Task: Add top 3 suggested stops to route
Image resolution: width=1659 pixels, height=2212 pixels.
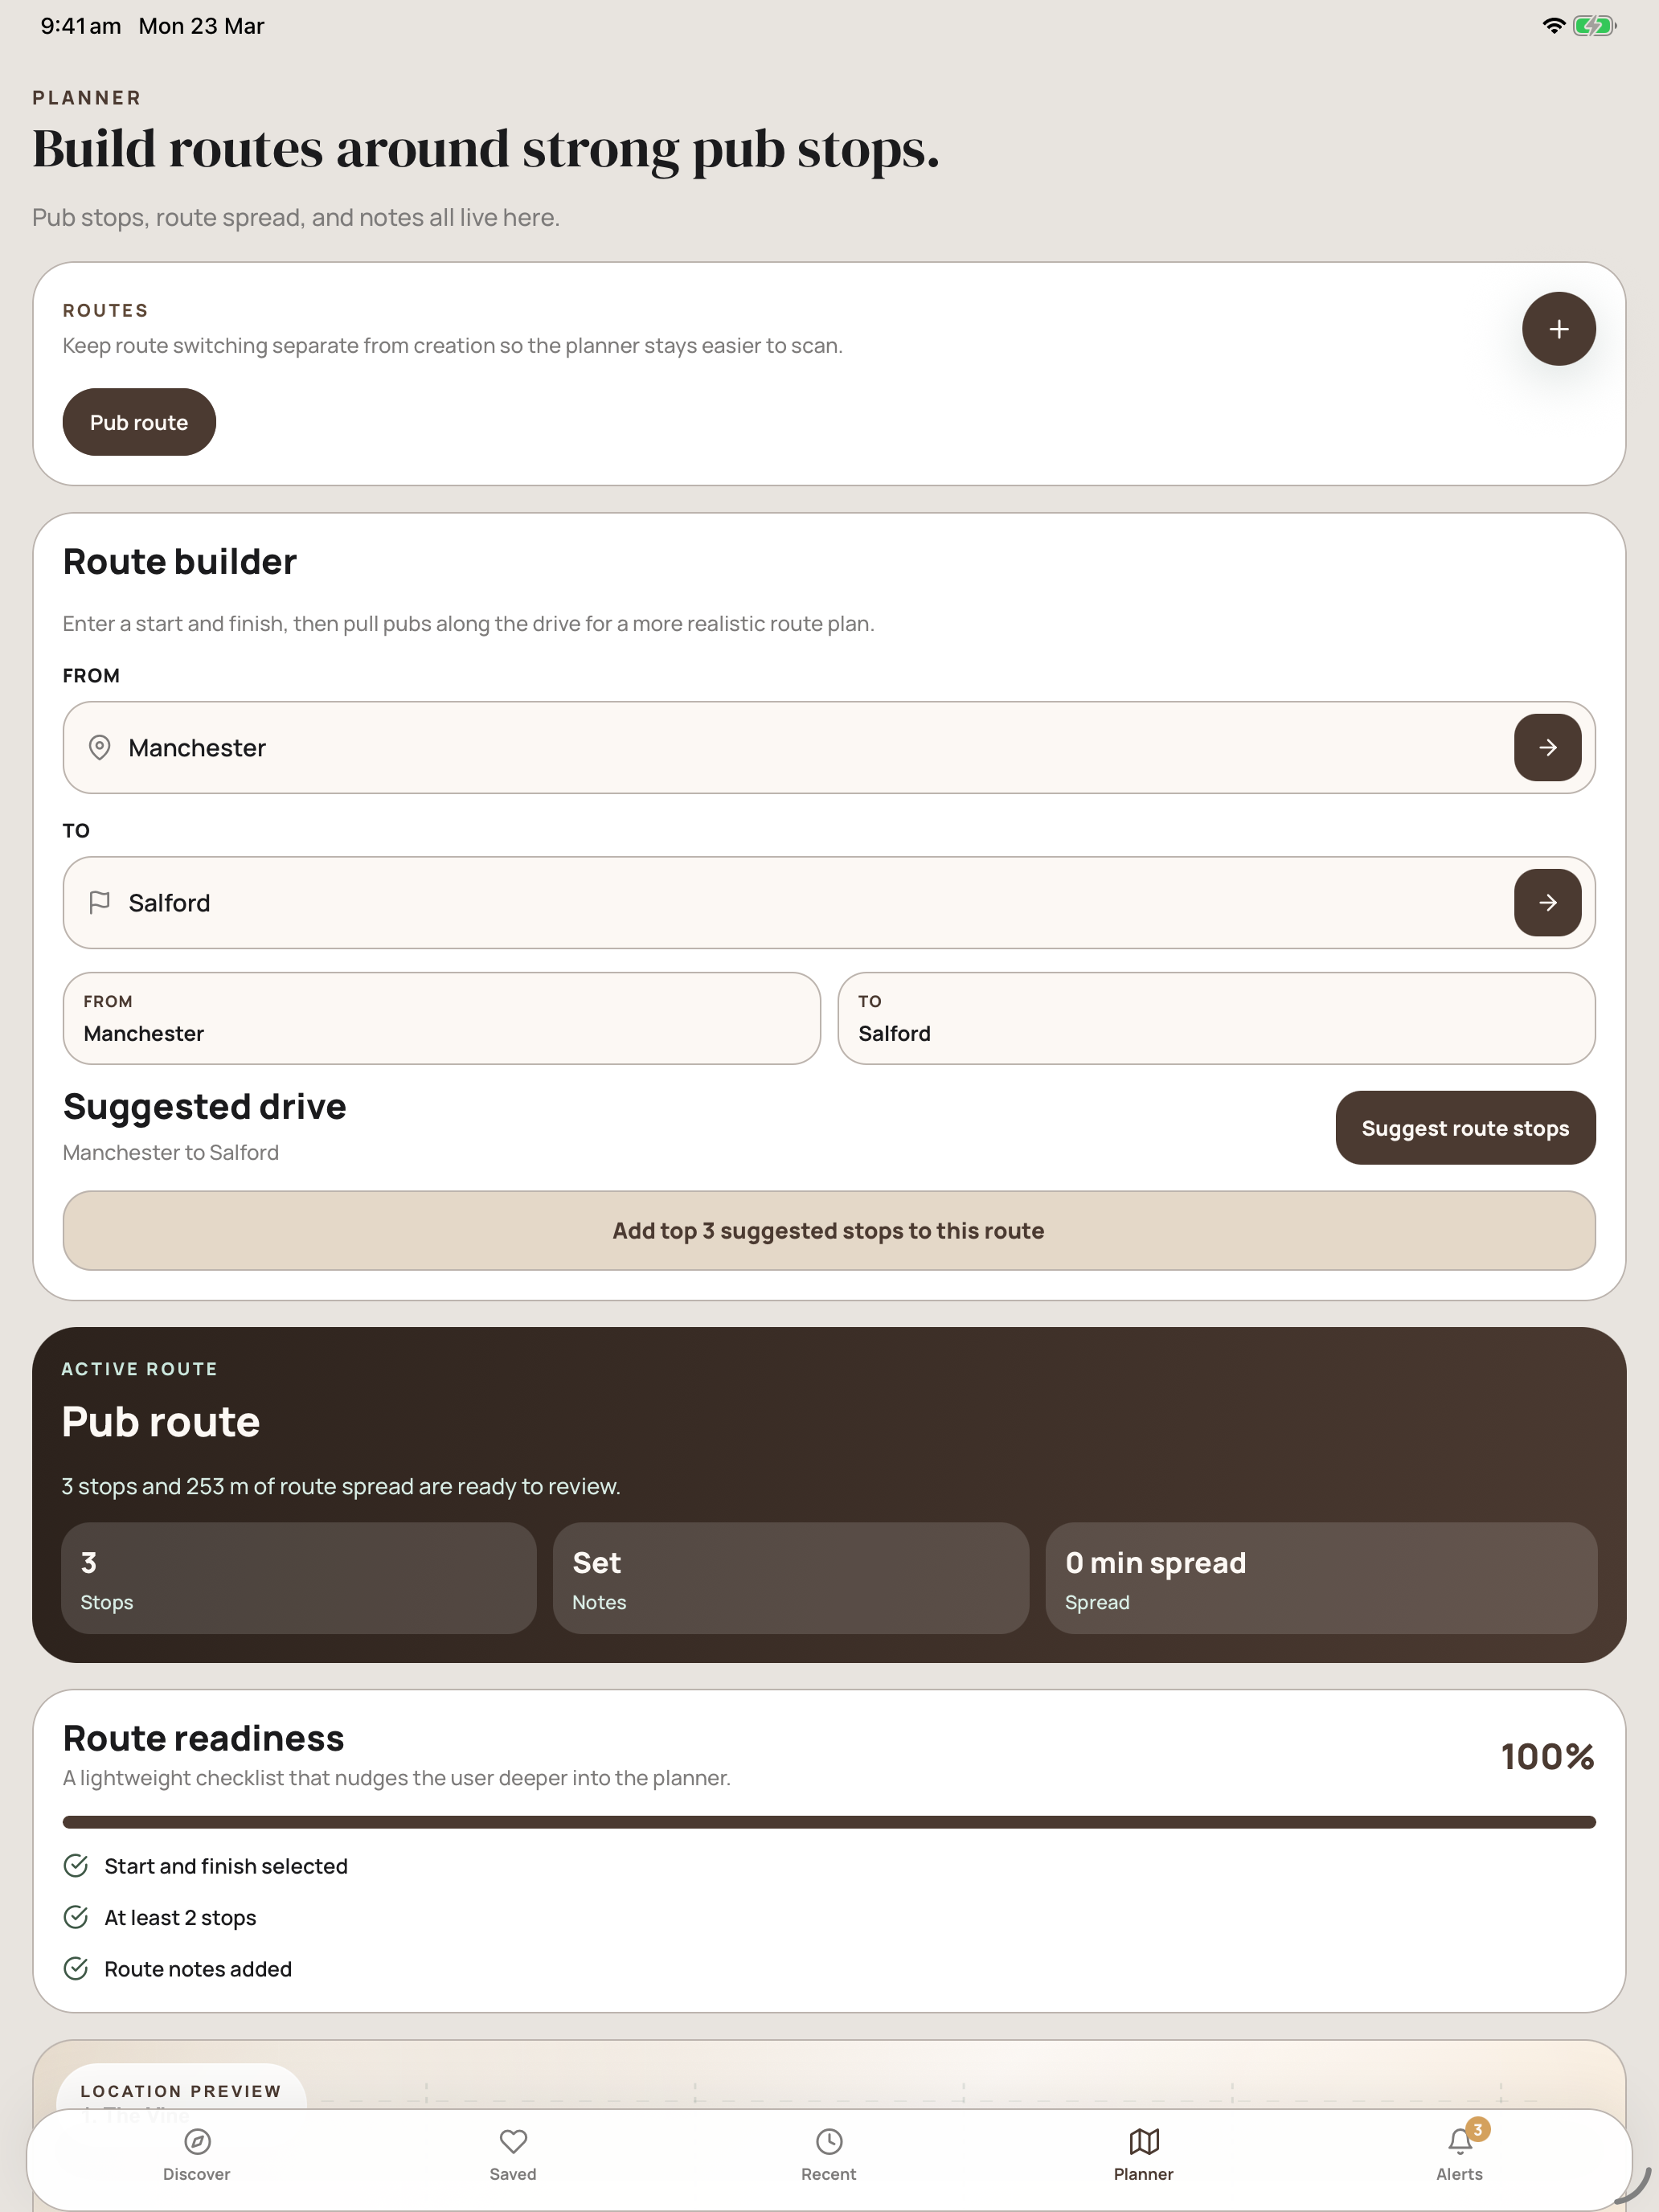Action: tap(829, 1230)
